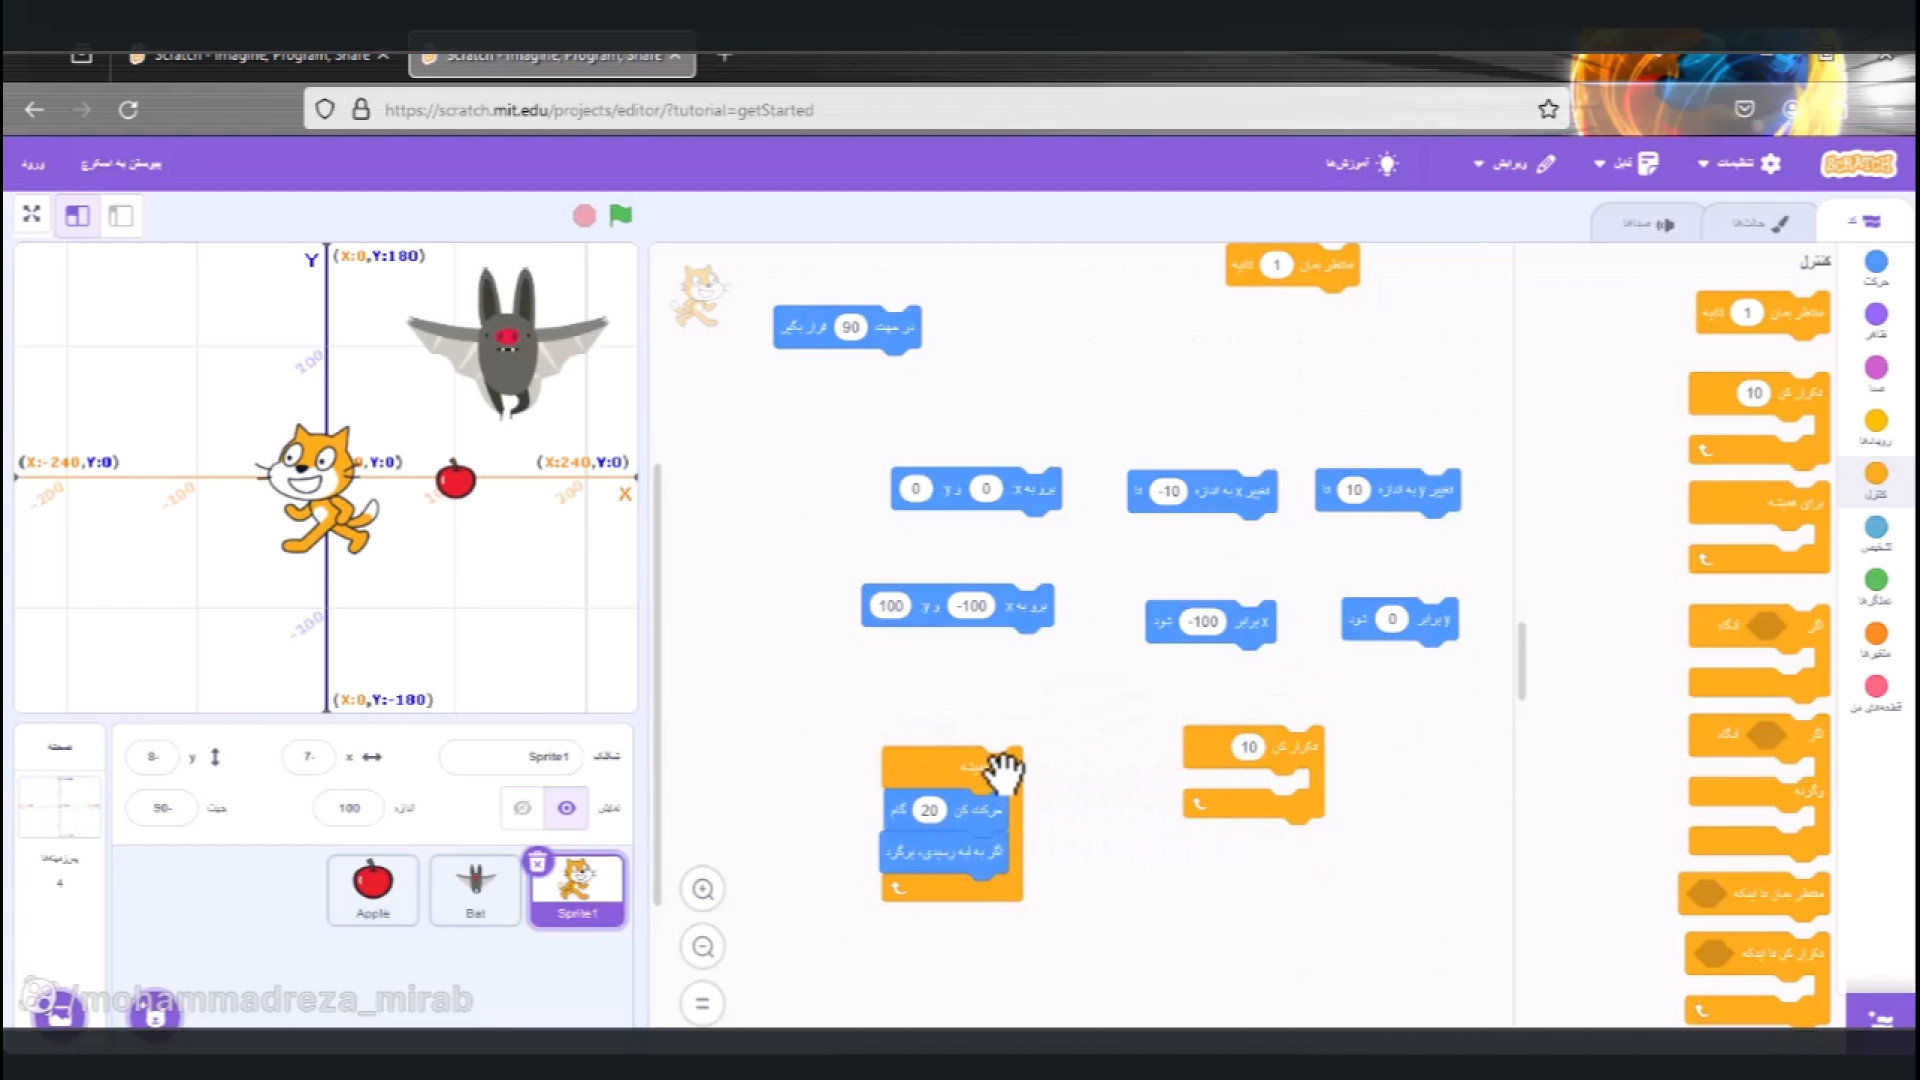1920x1080 pixels.
Task: Select the Stage backdrop thumbnail
Action: (x=60, y=808)
